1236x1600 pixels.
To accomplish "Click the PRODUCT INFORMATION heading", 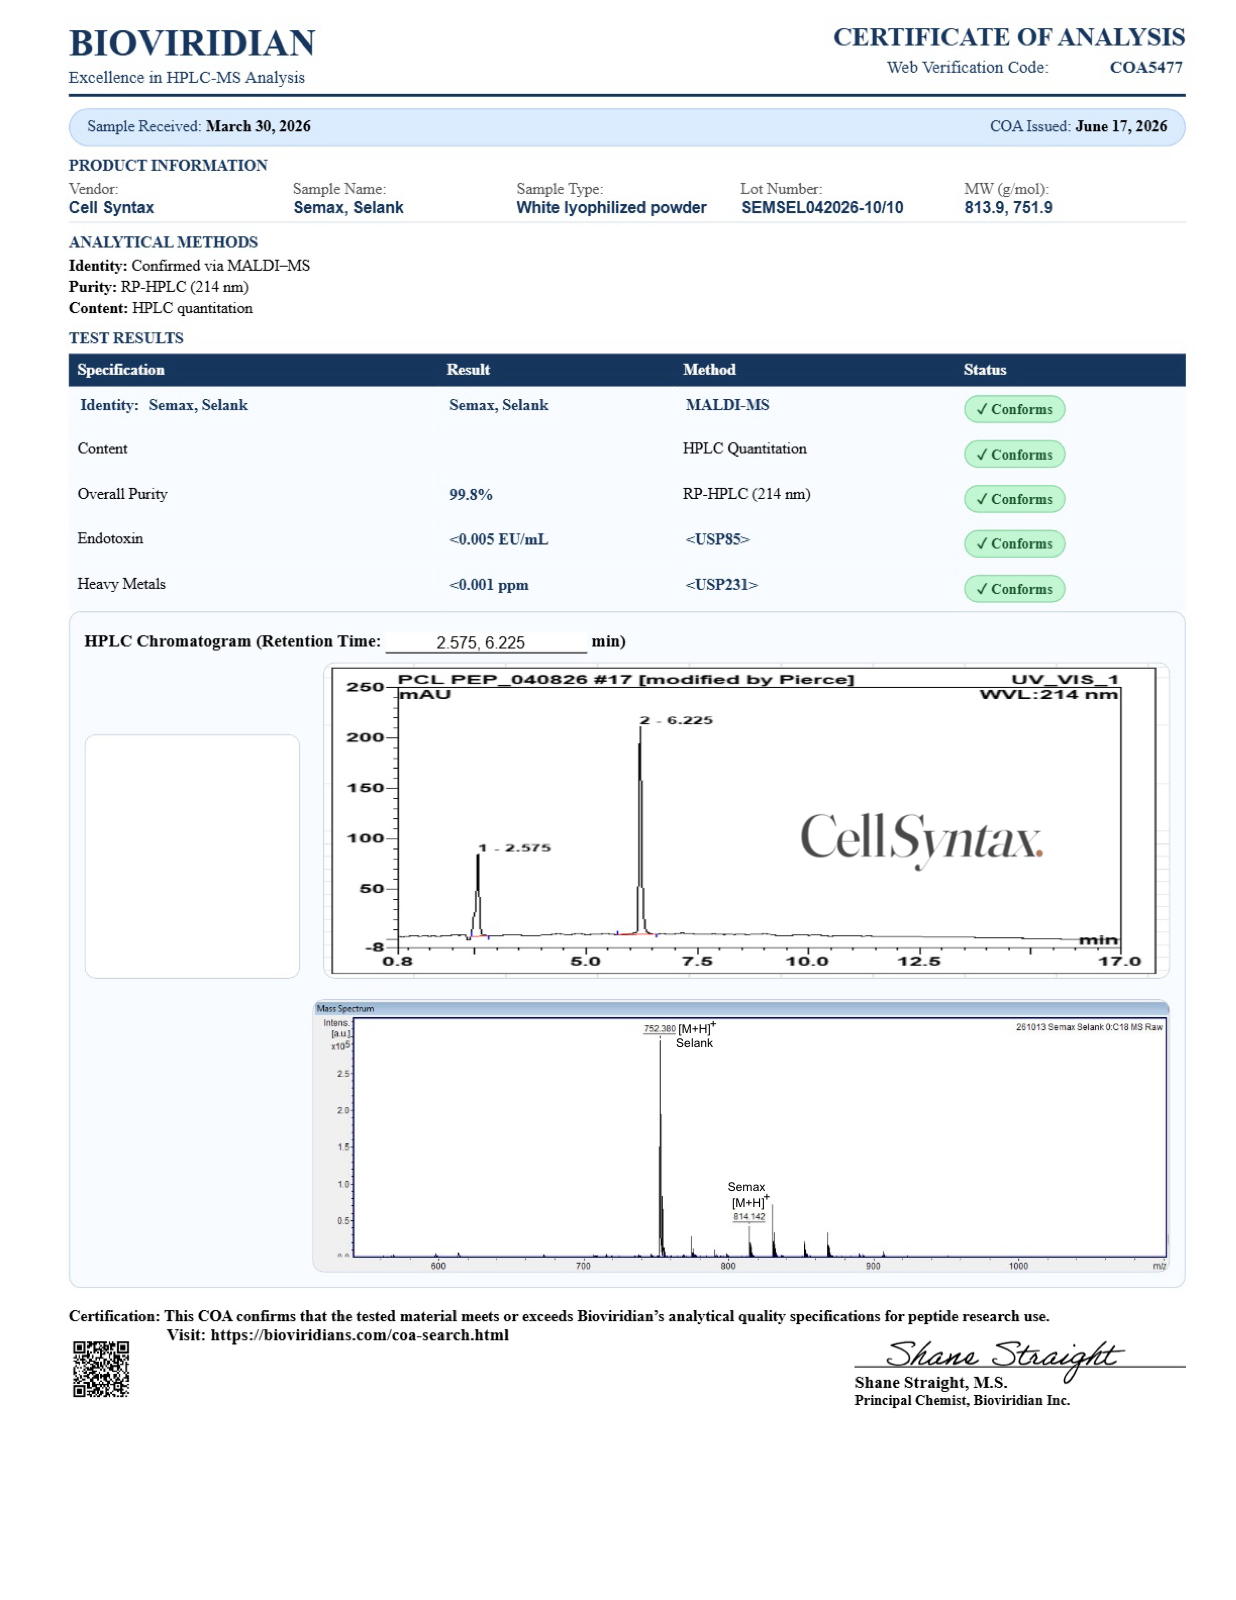I will pos(168,166).
